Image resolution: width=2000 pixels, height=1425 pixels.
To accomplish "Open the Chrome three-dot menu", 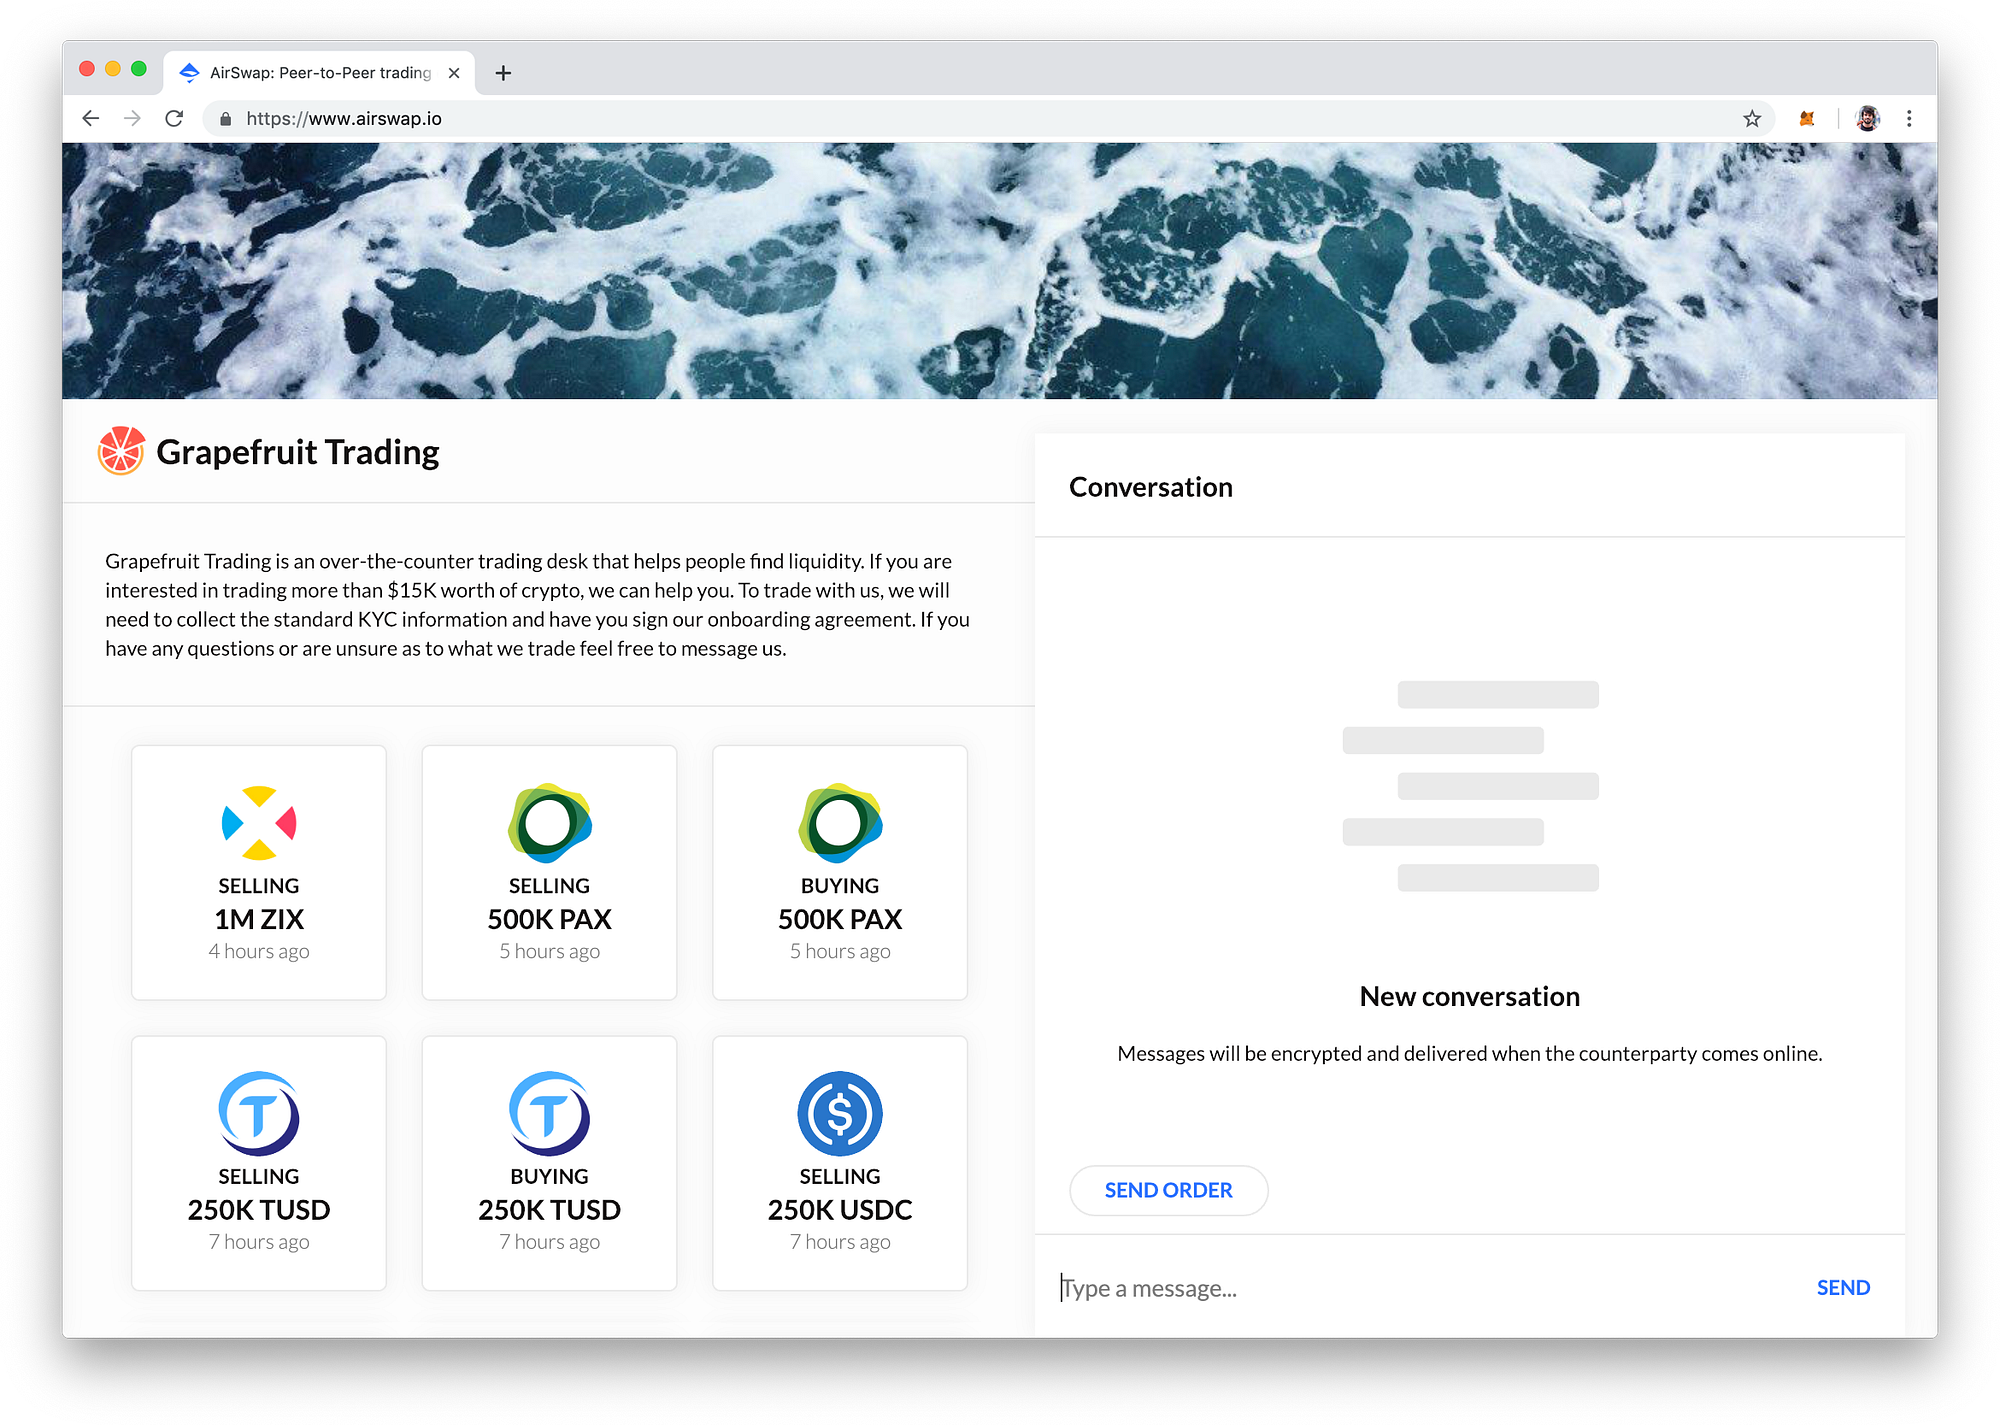I will pyautogui.click(x=1909, y=118).
